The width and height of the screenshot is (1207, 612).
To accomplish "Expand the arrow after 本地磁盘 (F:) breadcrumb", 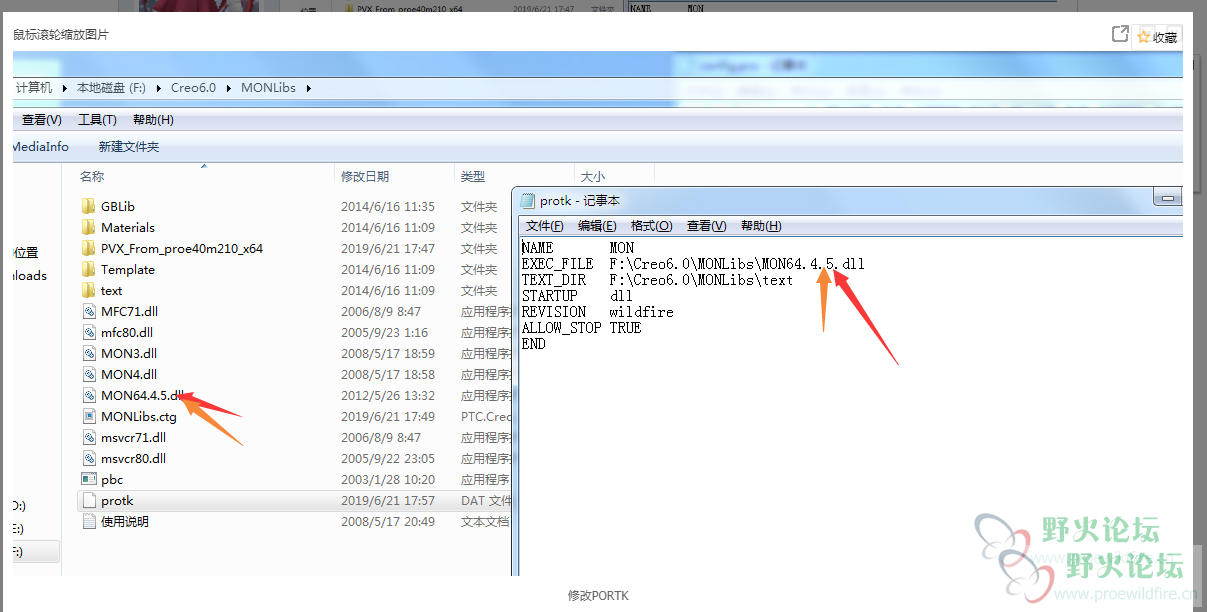I will [x=159, y=88].
